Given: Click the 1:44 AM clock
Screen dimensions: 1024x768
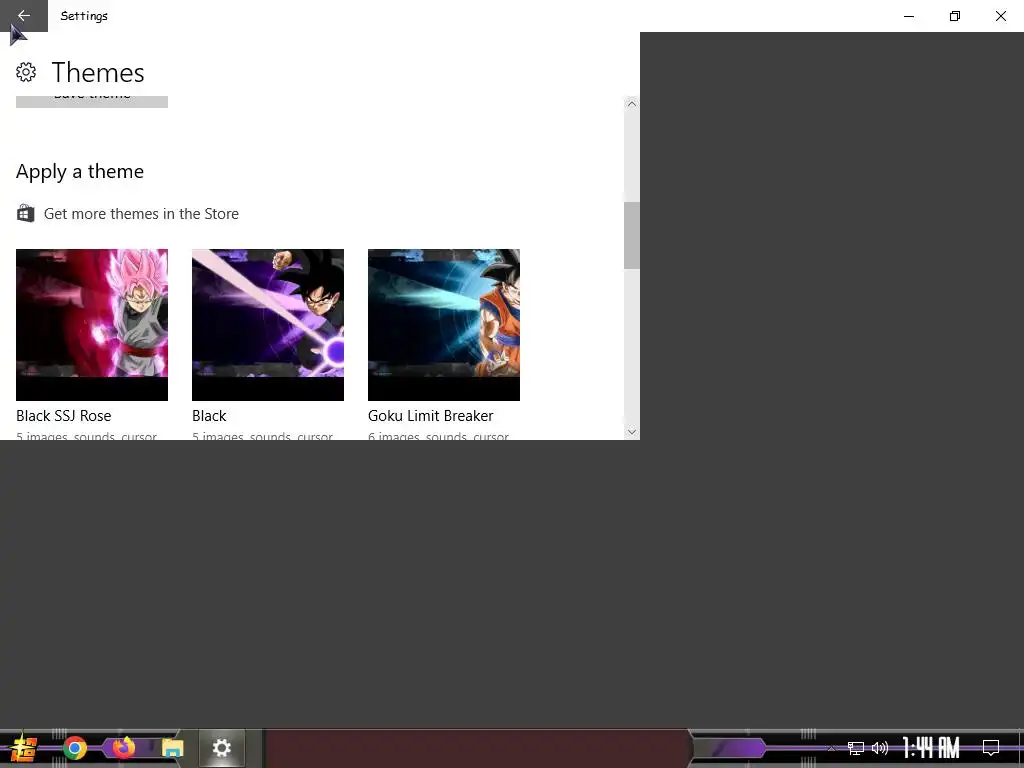Looking at the screenshot, I should click(931, 748).
